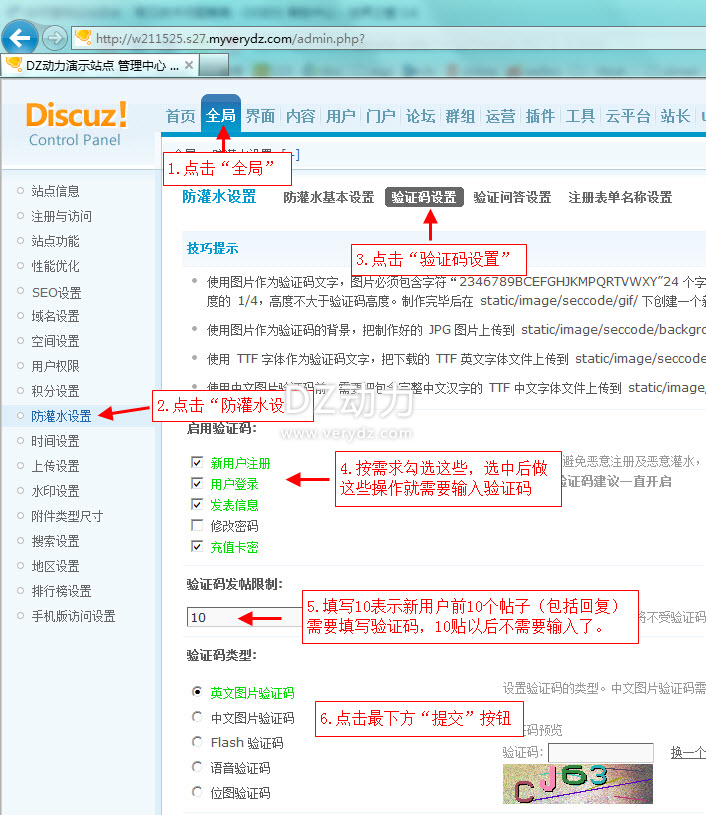Open 时间设置 in the sidebar

coord(55,441)
